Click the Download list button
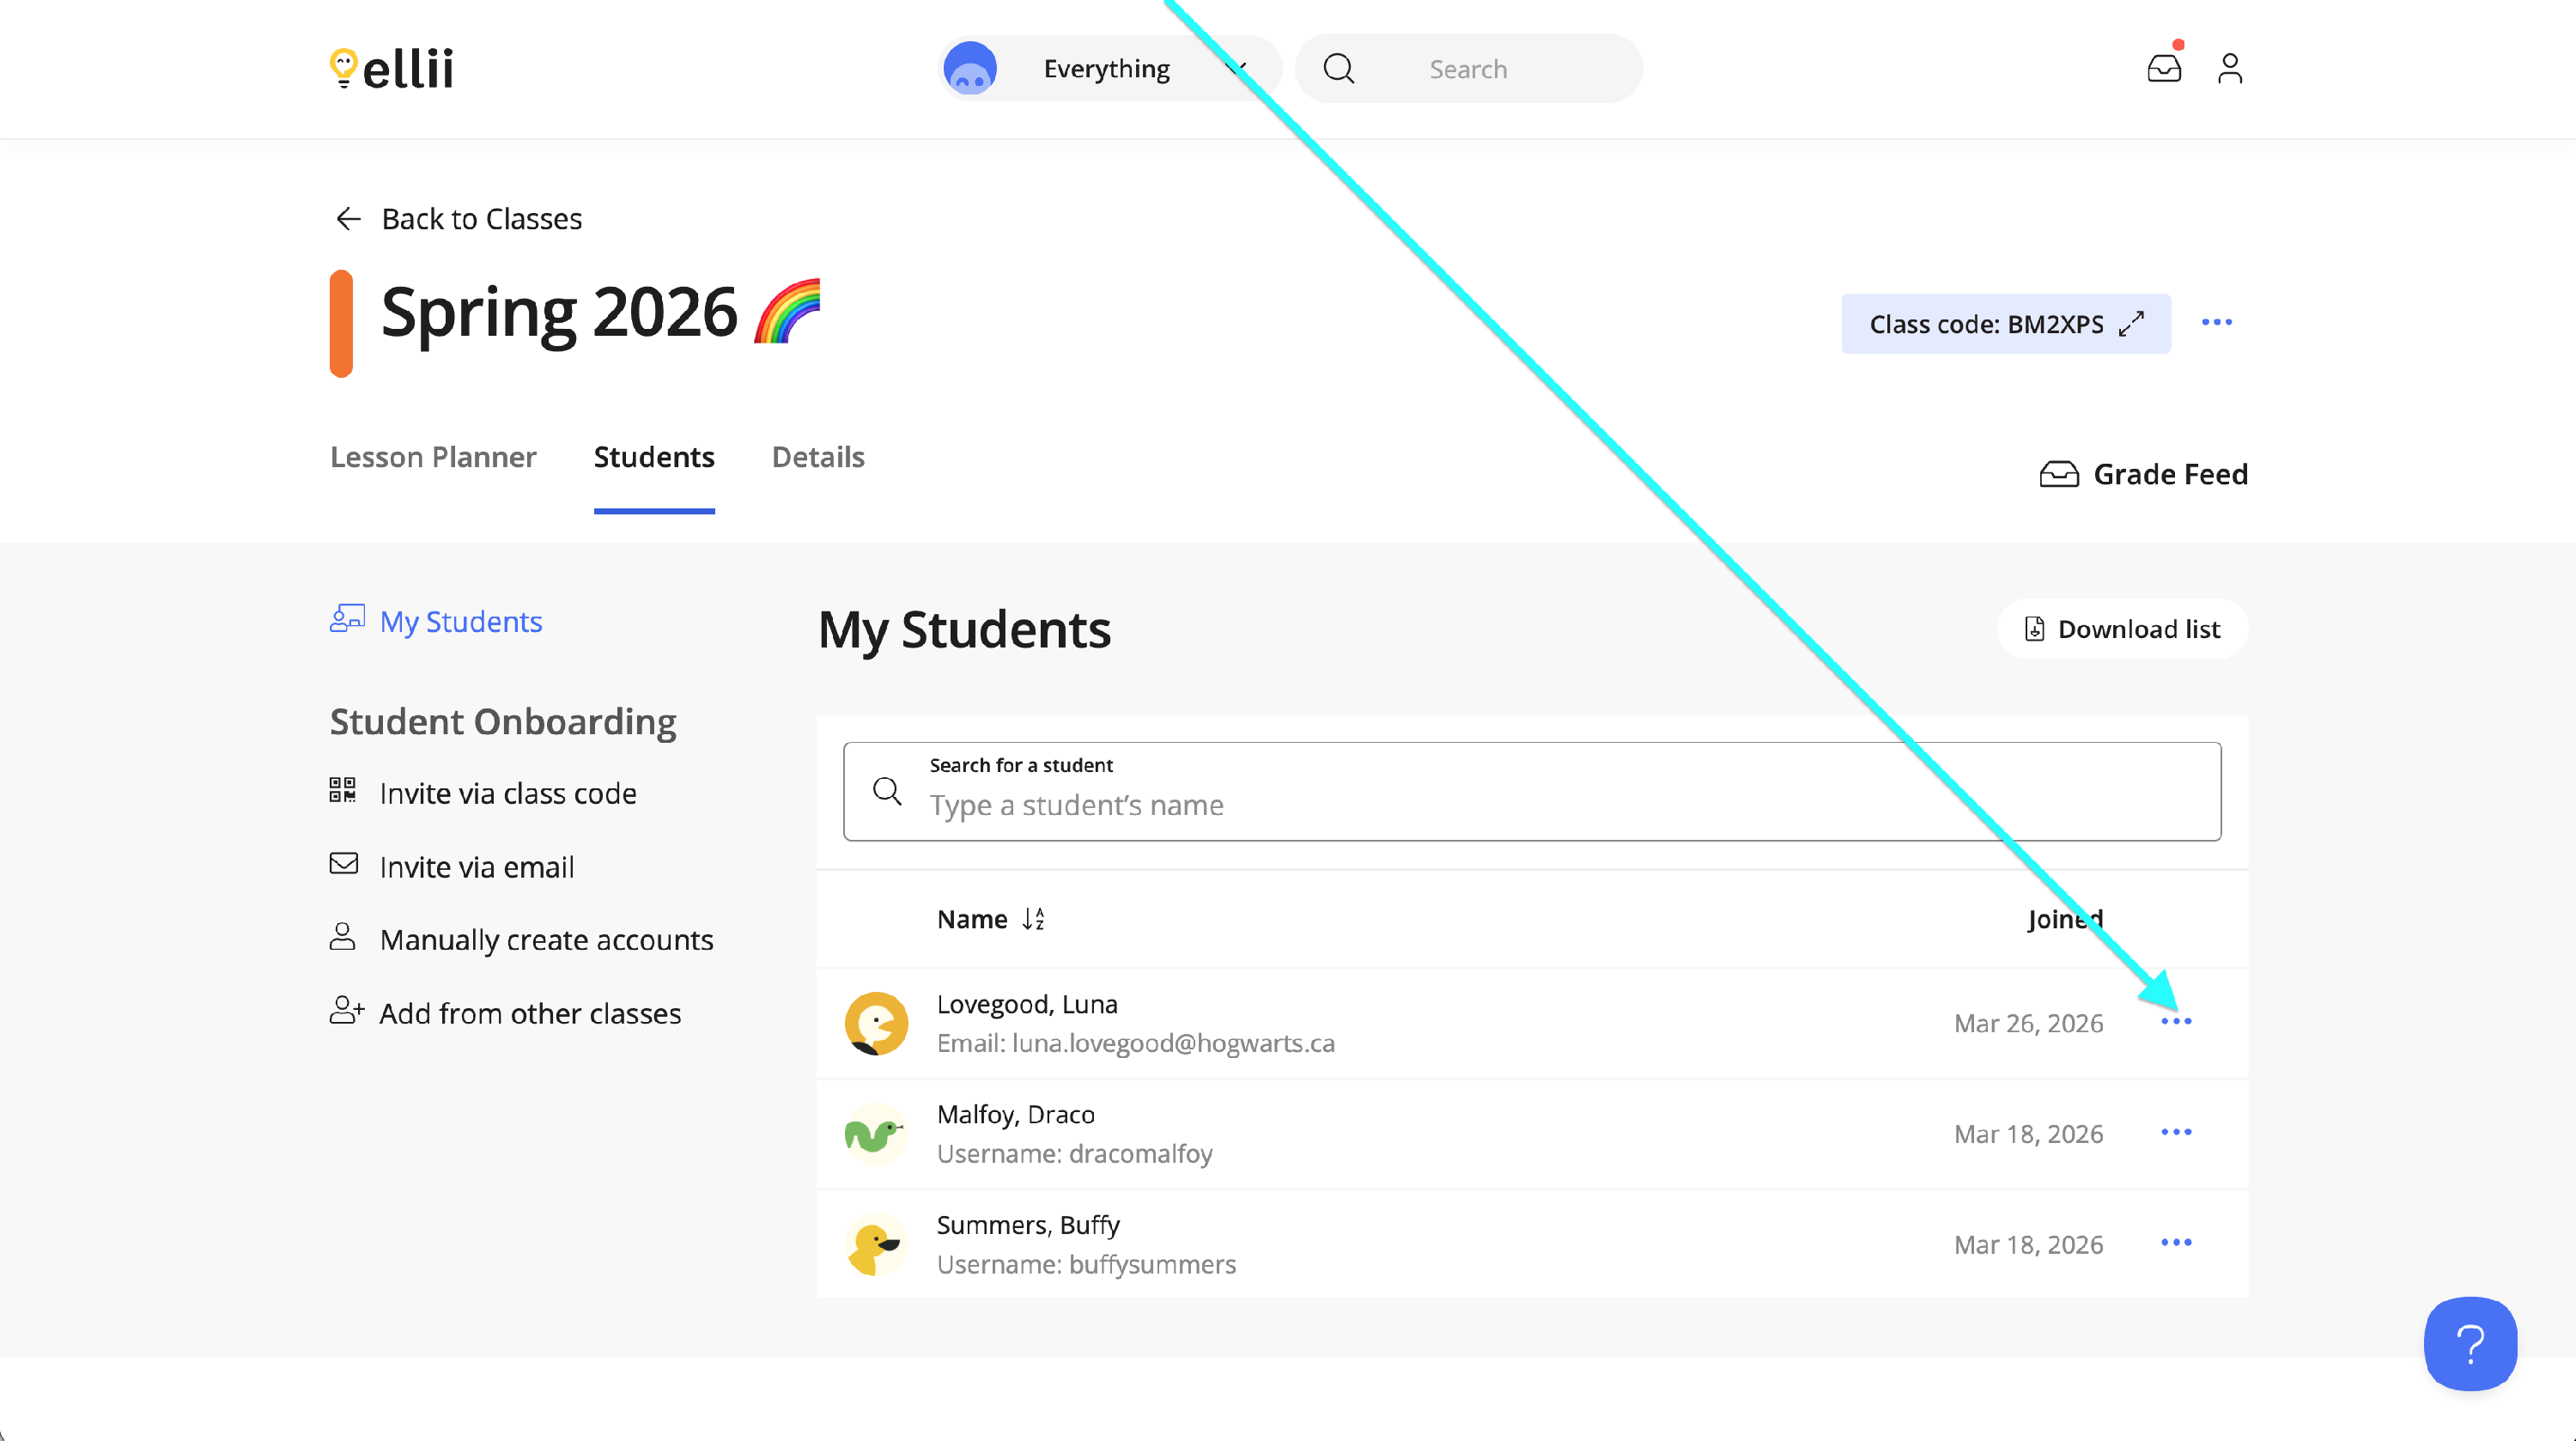 coord(2122,629)
